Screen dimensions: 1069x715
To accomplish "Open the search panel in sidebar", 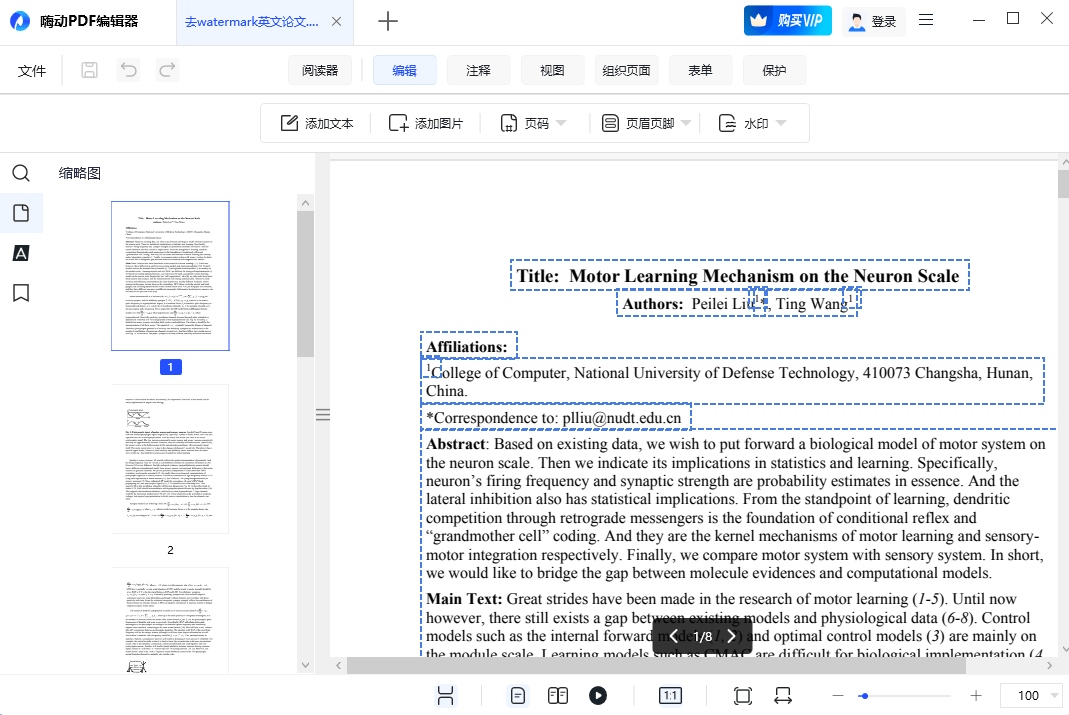I will pos(20,172).
